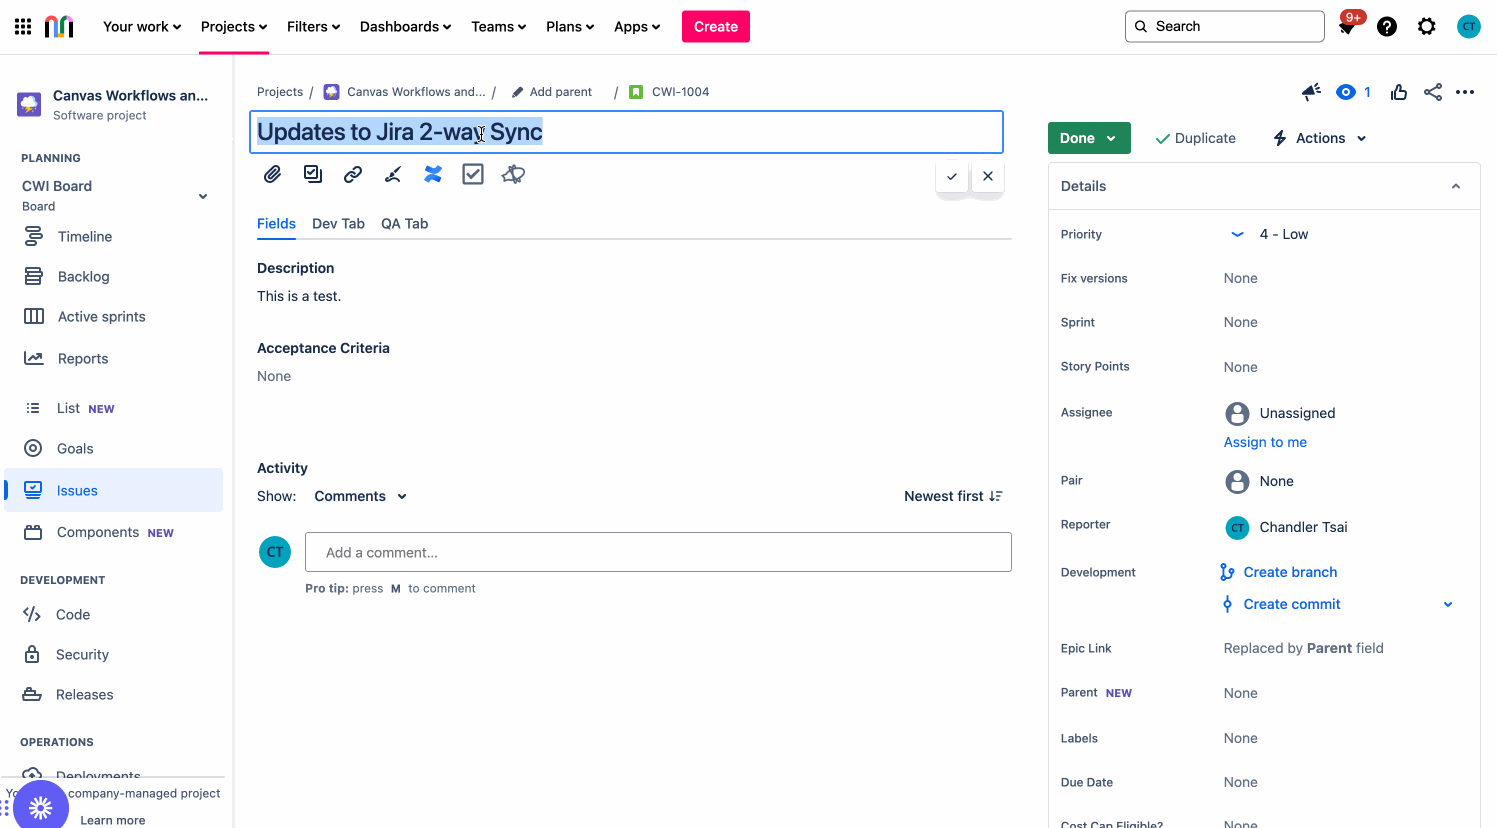Open the three-dot more actions menu

1465,92
